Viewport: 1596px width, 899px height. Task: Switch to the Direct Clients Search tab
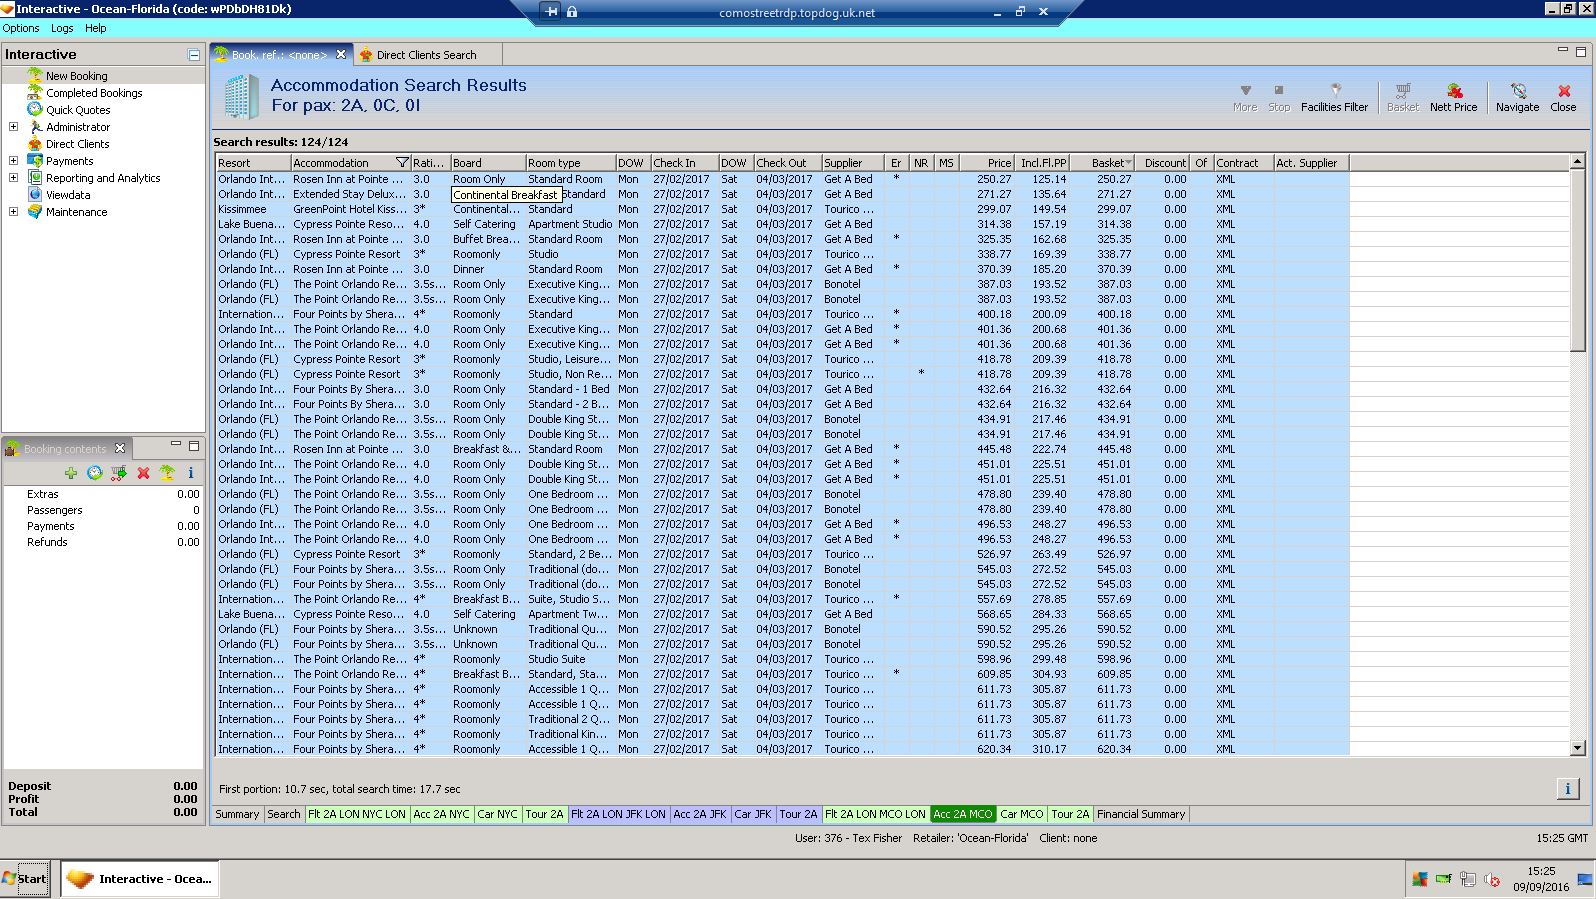tap(426, 55)
